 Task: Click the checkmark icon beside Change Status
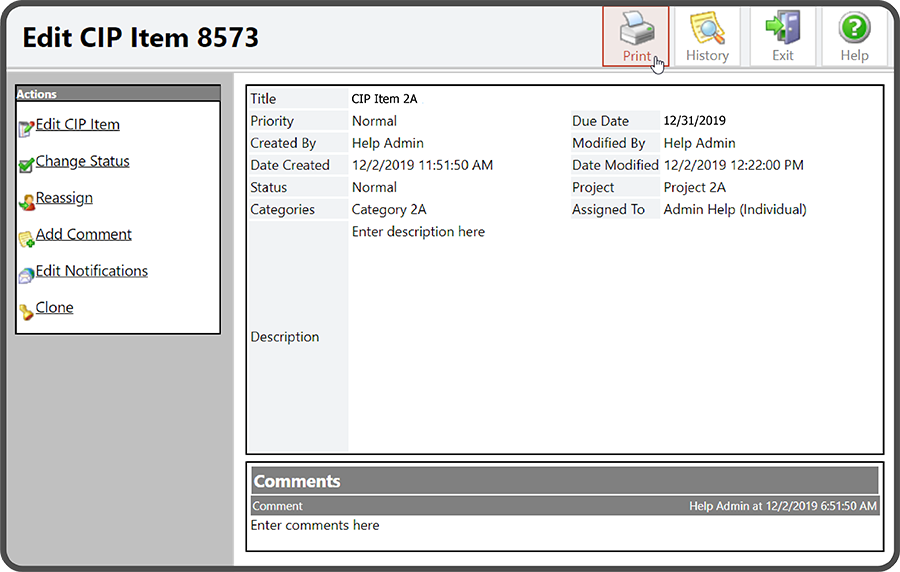(x=26, y=164)
